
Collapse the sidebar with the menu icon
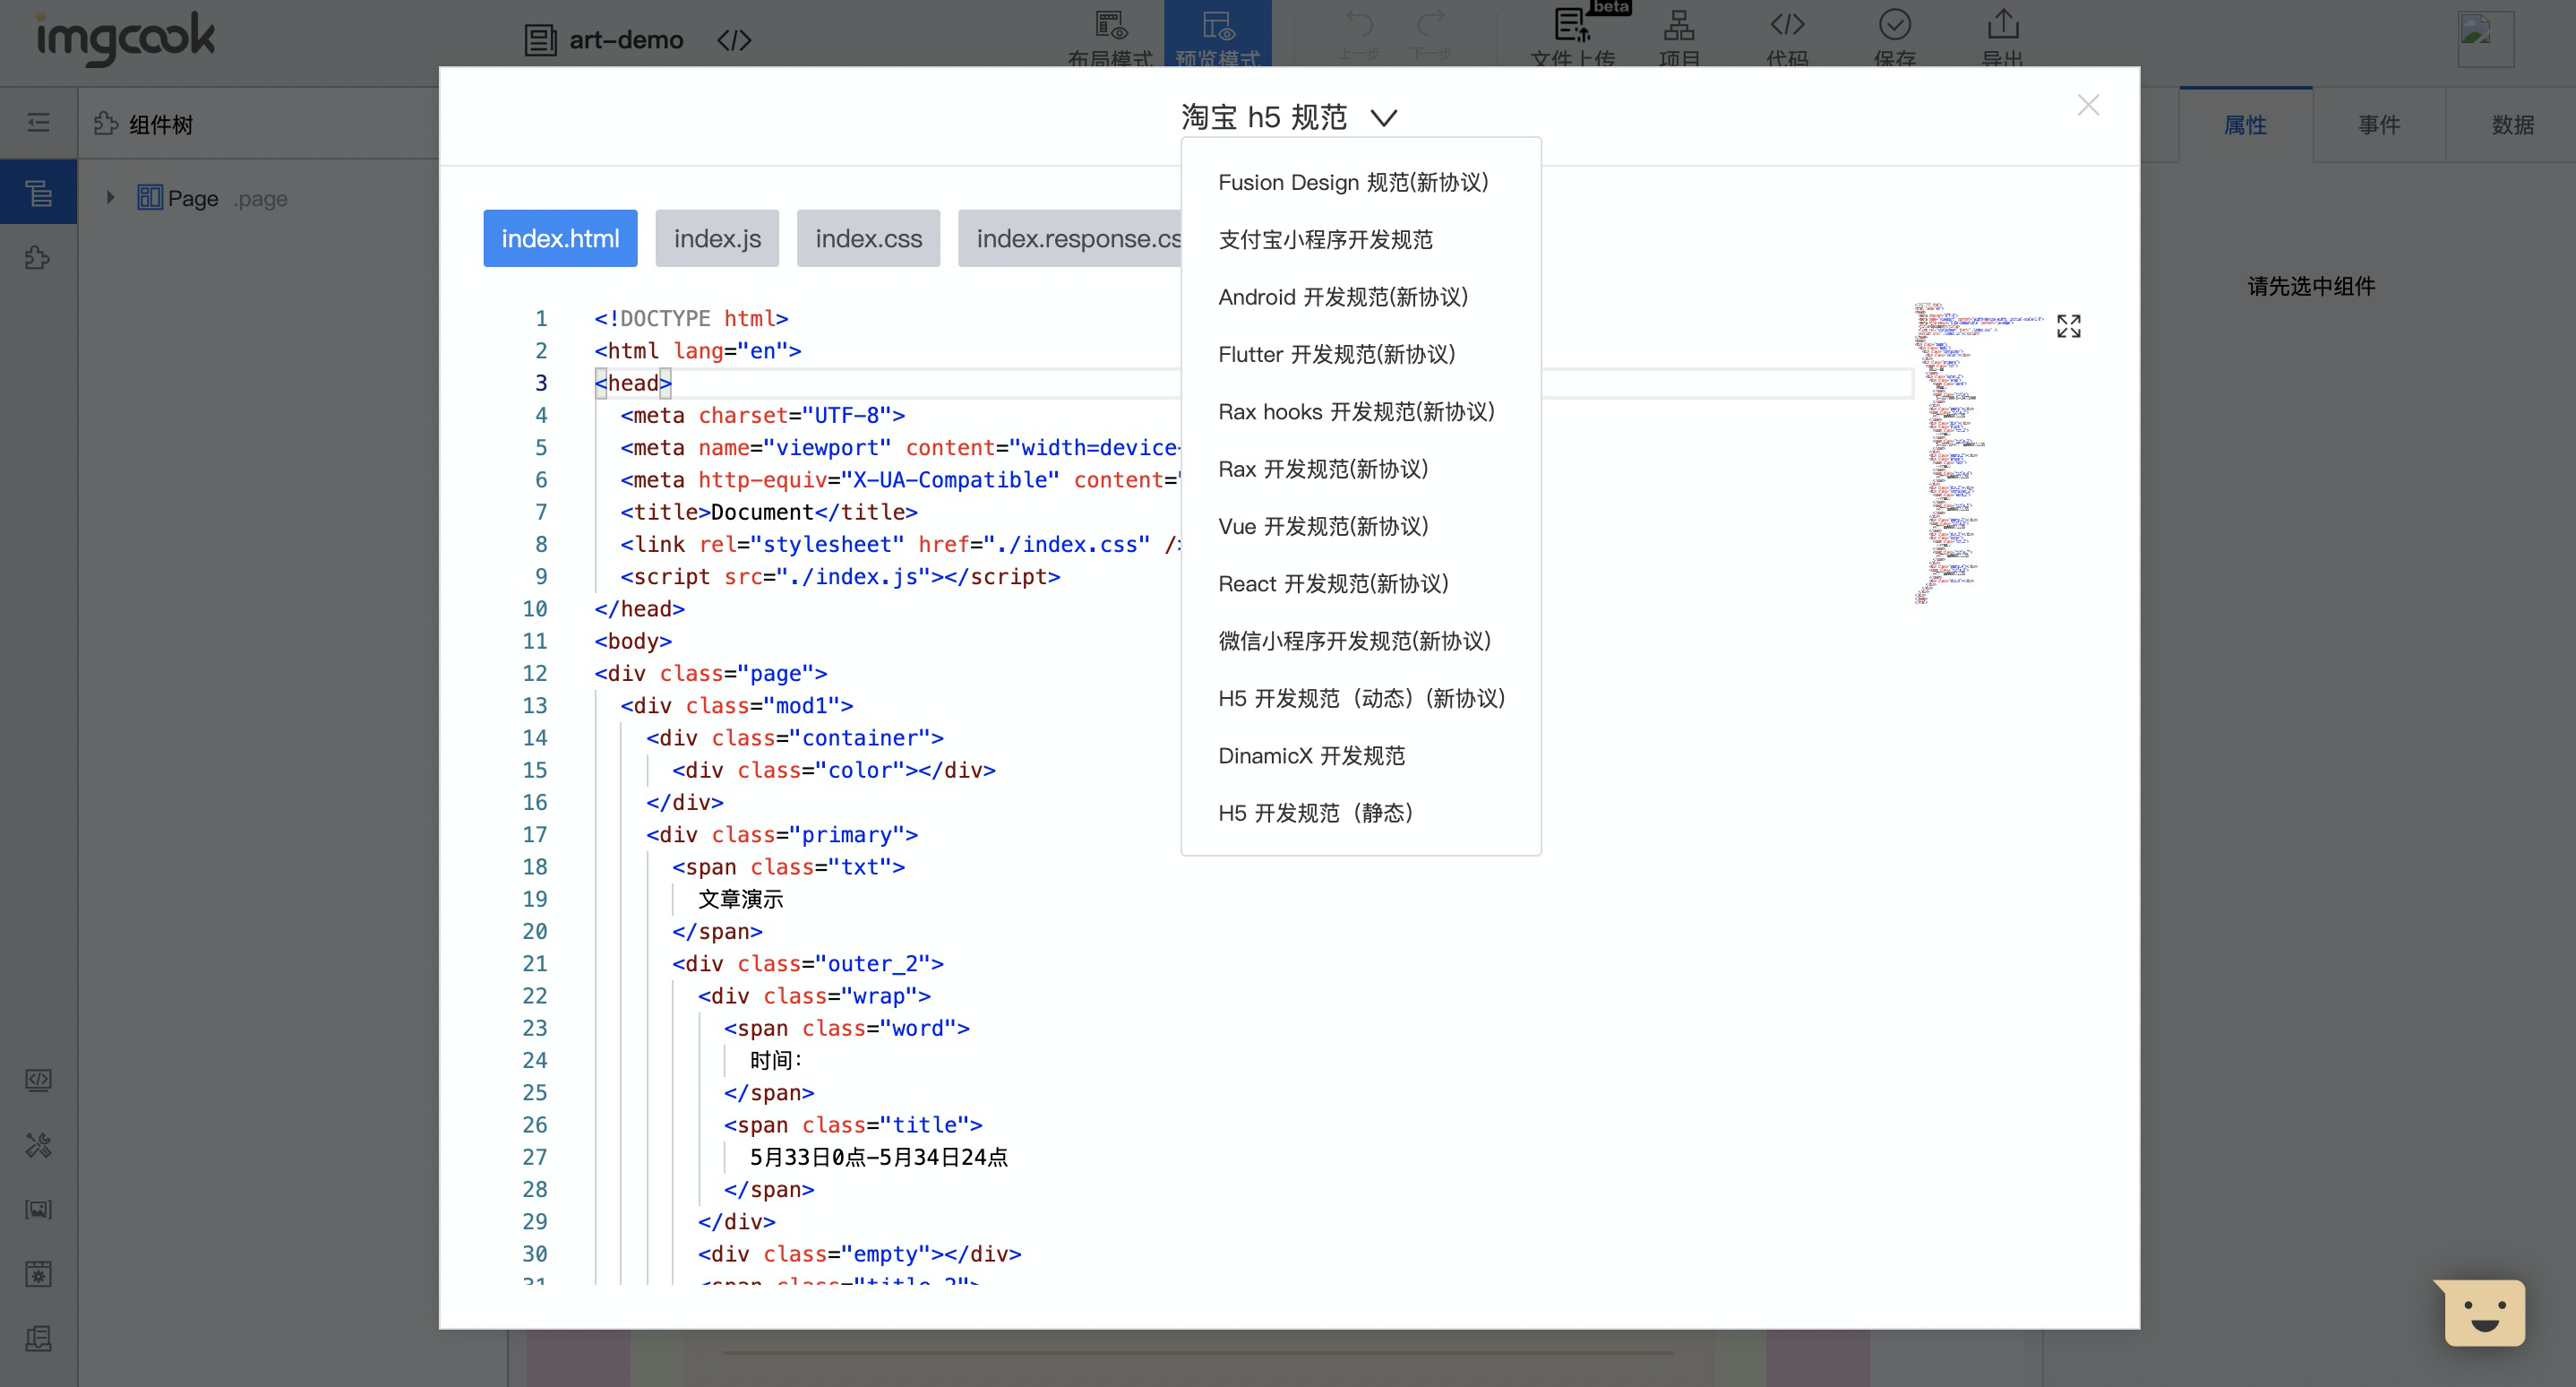[x=38, y=123]
